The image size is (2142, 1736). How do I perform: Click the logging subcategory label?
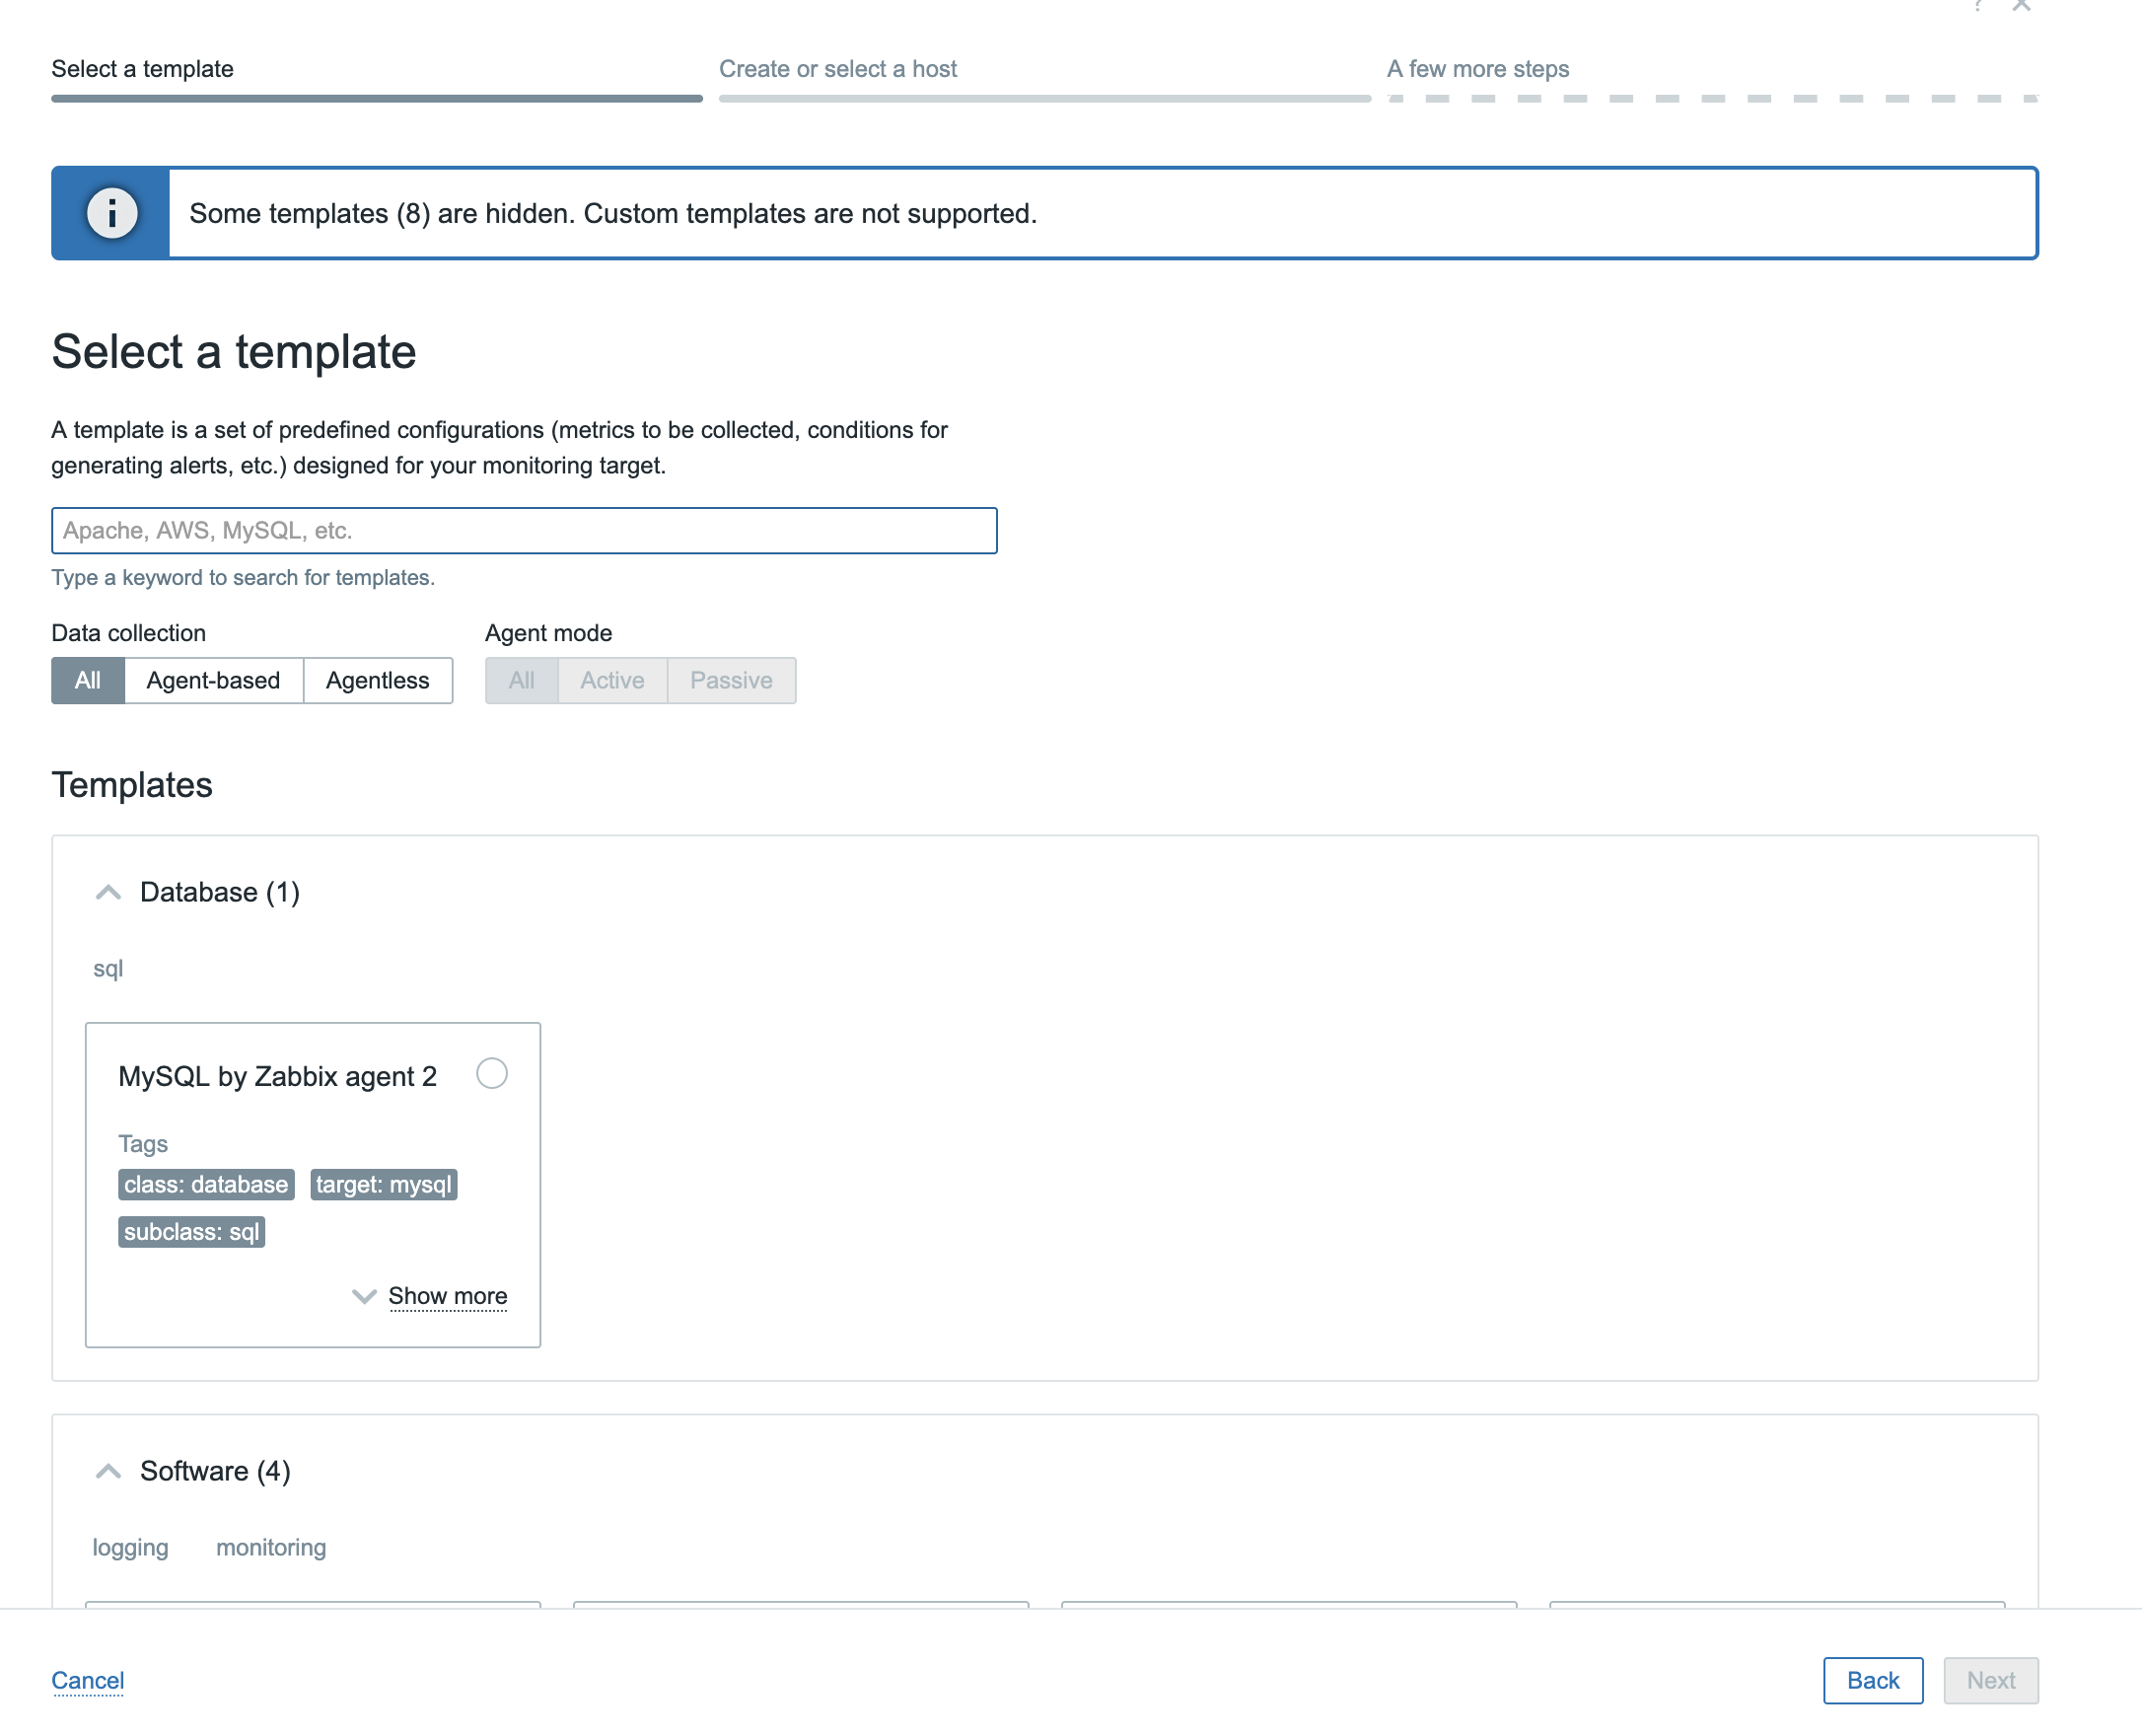point(130,1547)
